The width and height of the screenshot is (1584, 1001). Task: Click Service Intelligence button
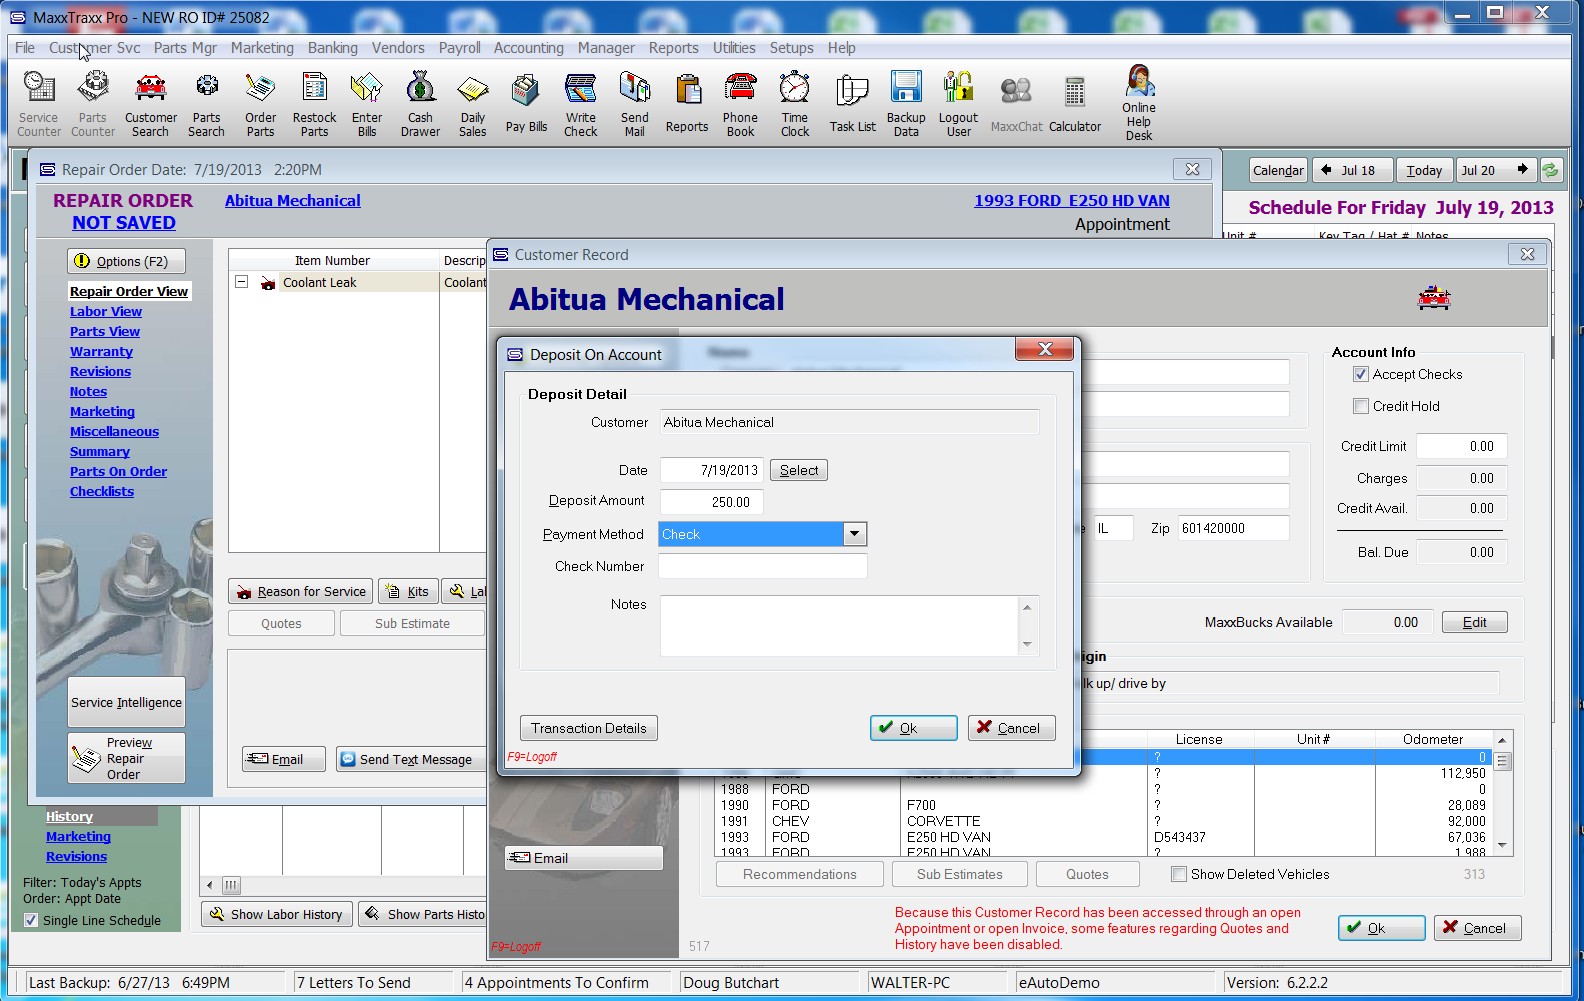pos(126,702)
